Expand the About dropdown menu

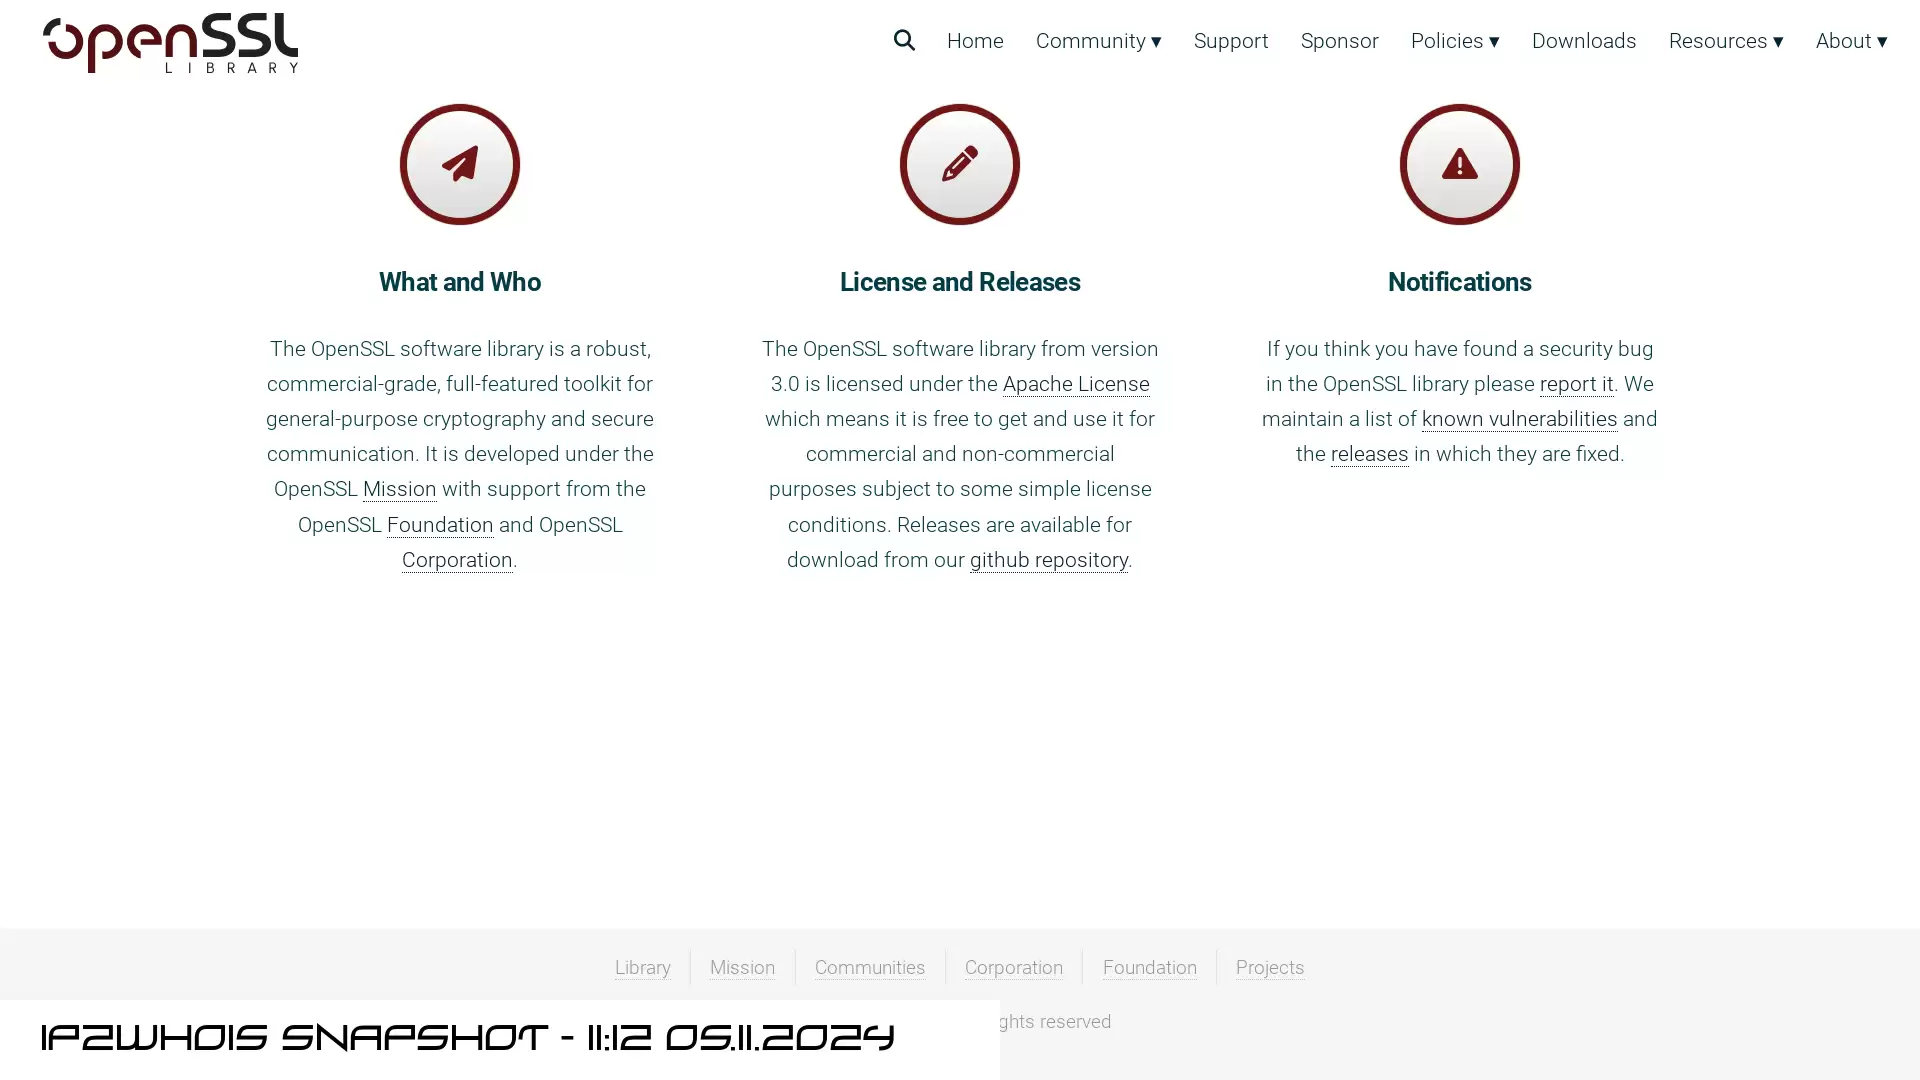1851,41
